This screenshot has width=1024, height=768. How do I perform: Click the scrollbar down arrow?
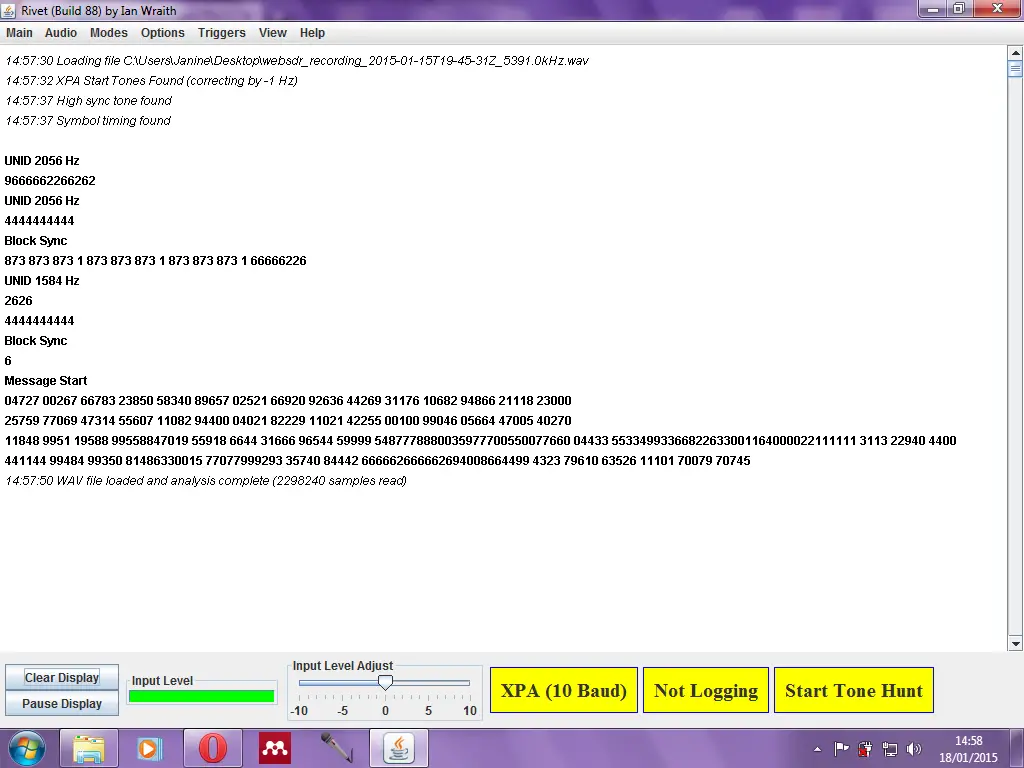1015,643
